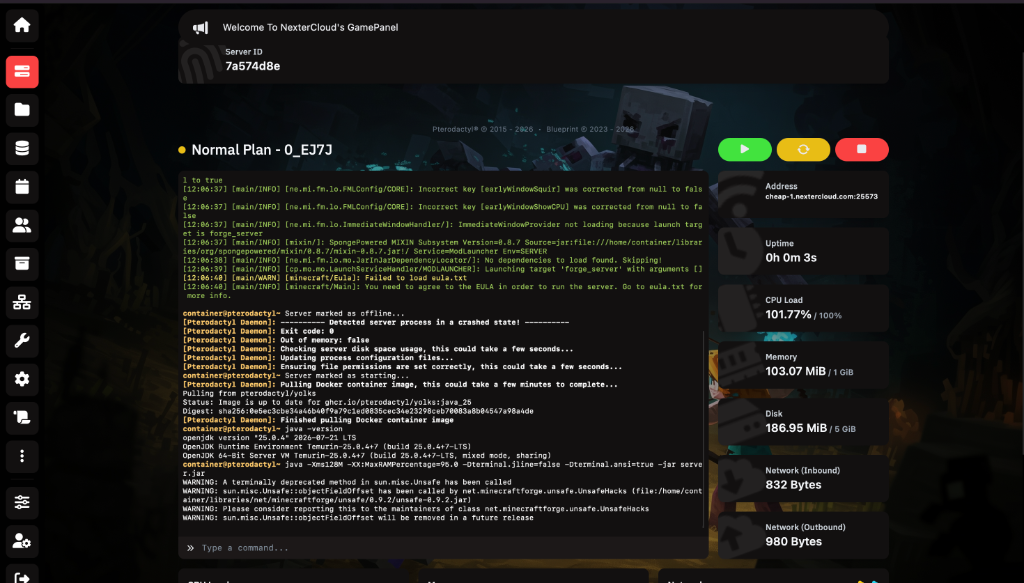Click the Exit code: 0 daemon line
The width and height of the screenshot is (1024, 583).
259,331
